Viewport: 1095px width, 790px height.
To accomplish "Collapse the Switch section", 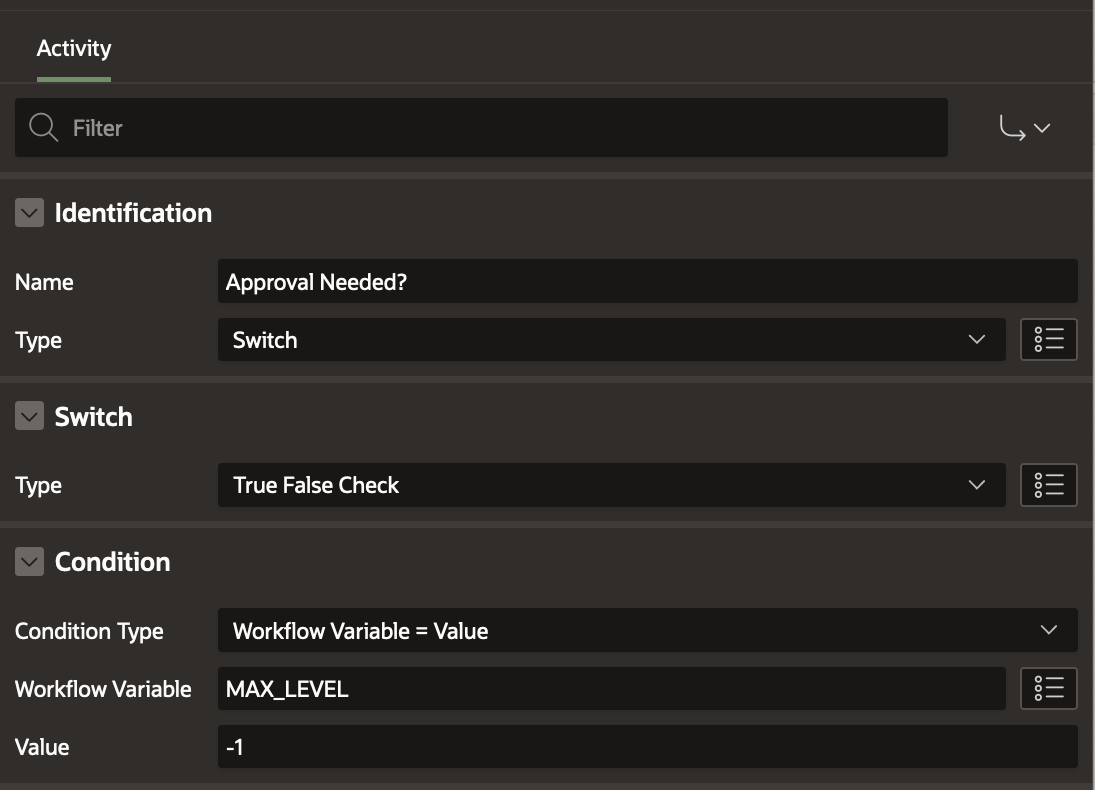I will pyautogui.click(x=30, y=417).
